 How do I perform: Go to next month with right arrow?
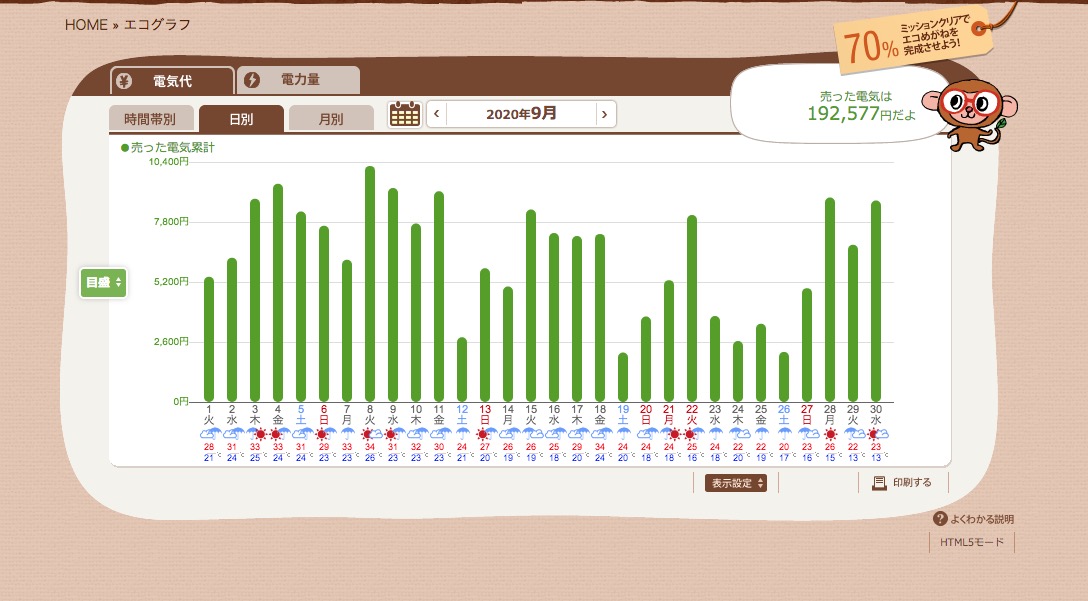(603, 114)
